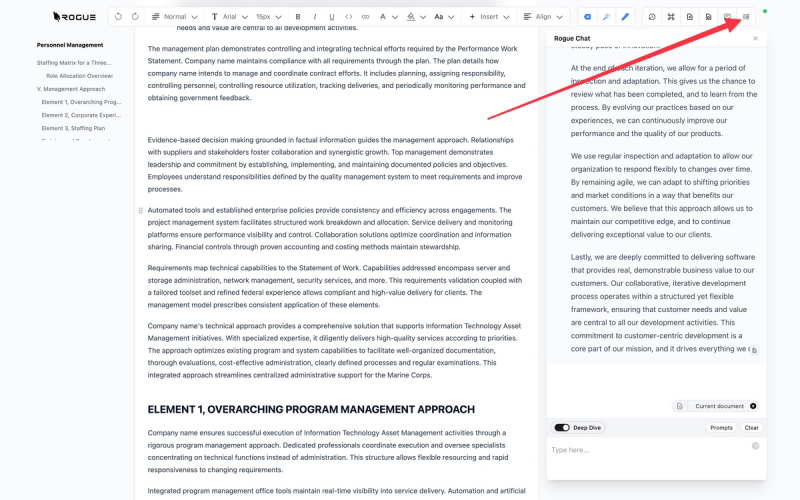Expand the Aa text case chevron
This screenshot has height=500, width=800.
click(452, 17)
